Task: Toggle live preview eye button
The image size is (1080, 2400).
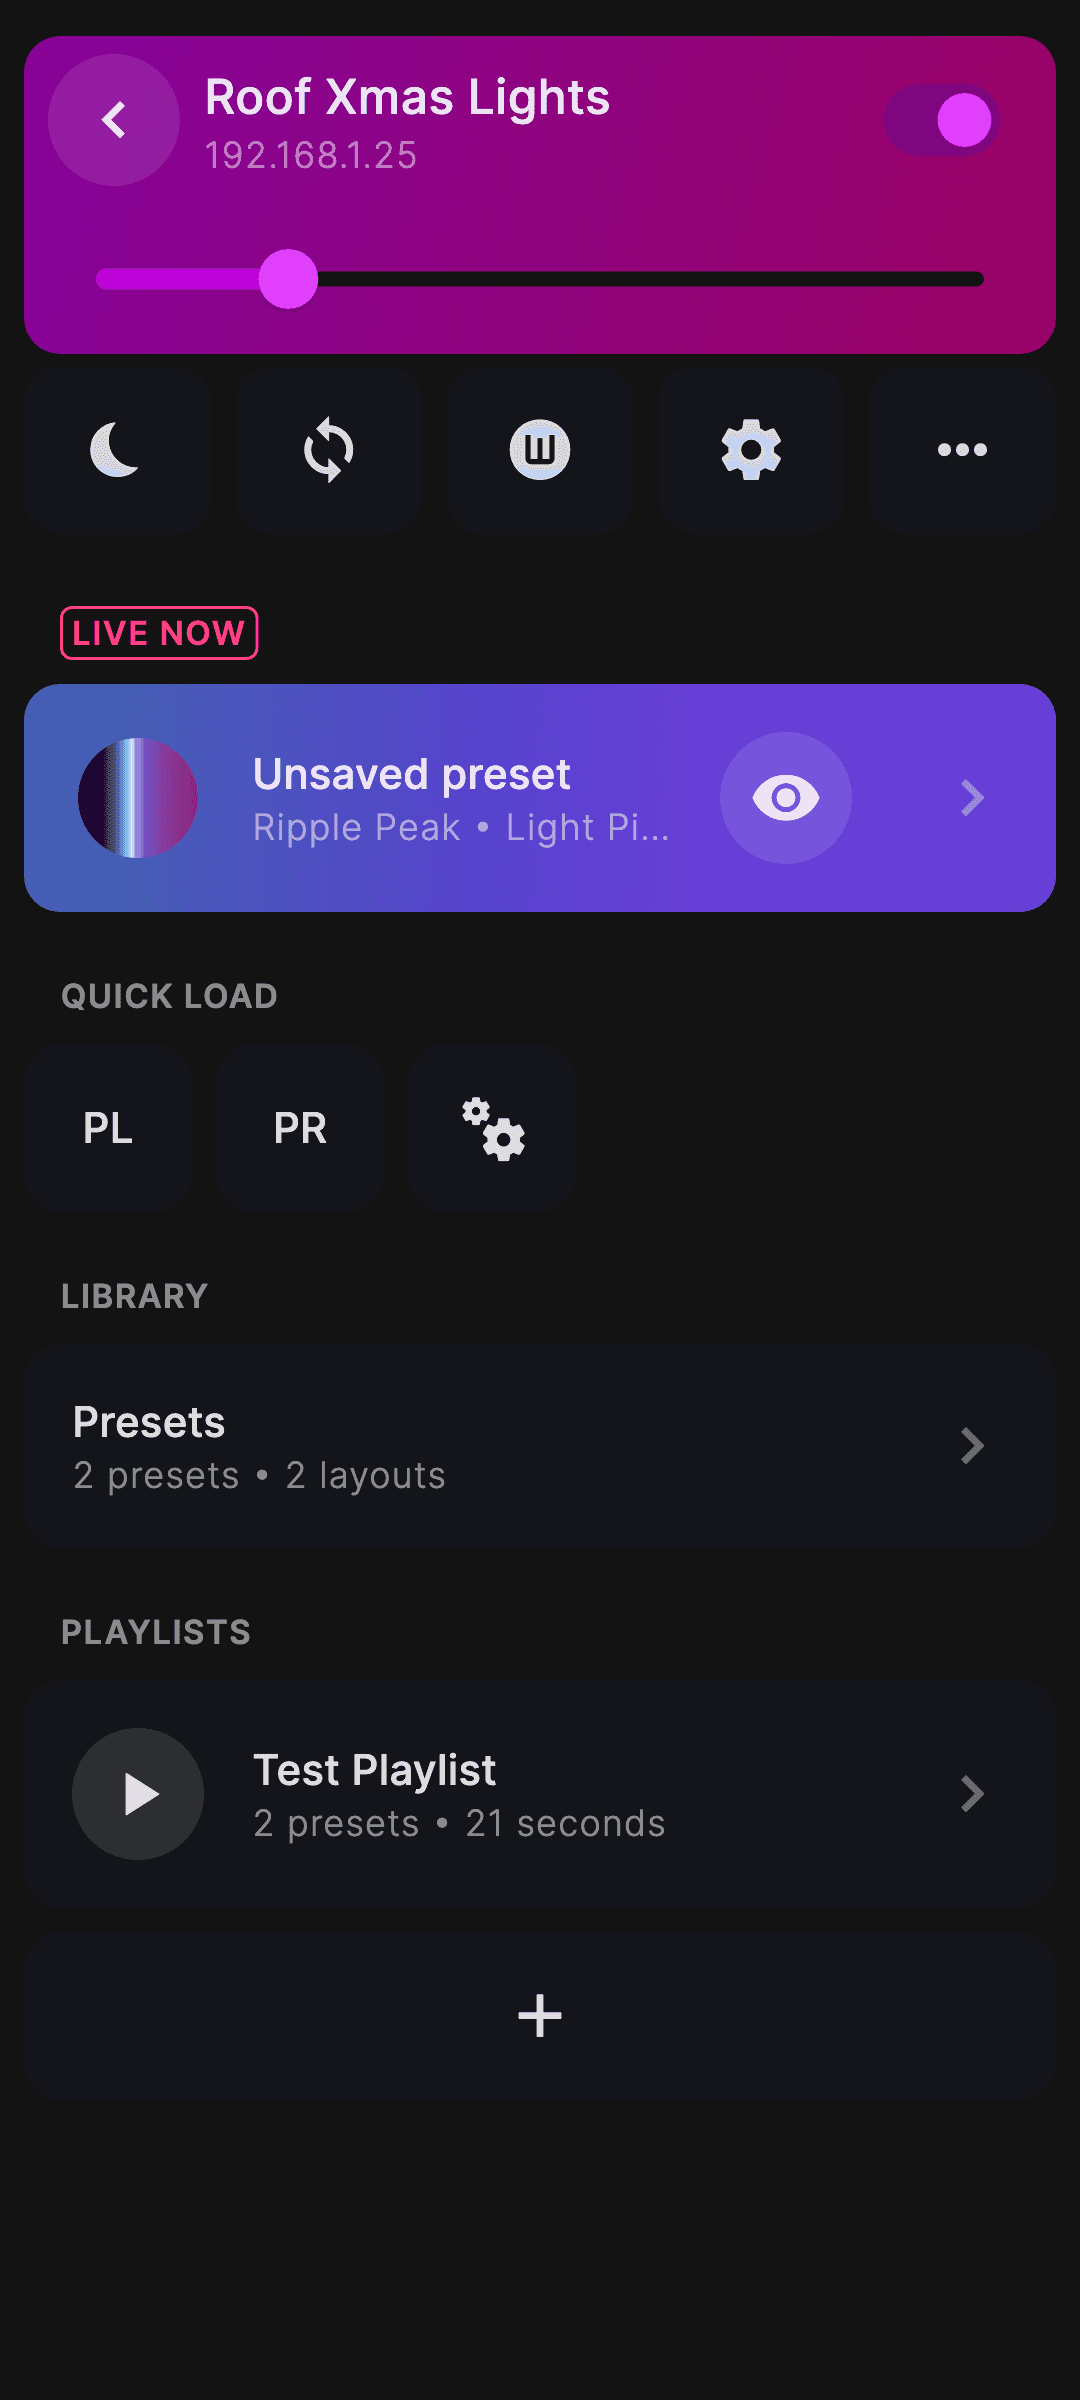Action: (x=786, y=798)
